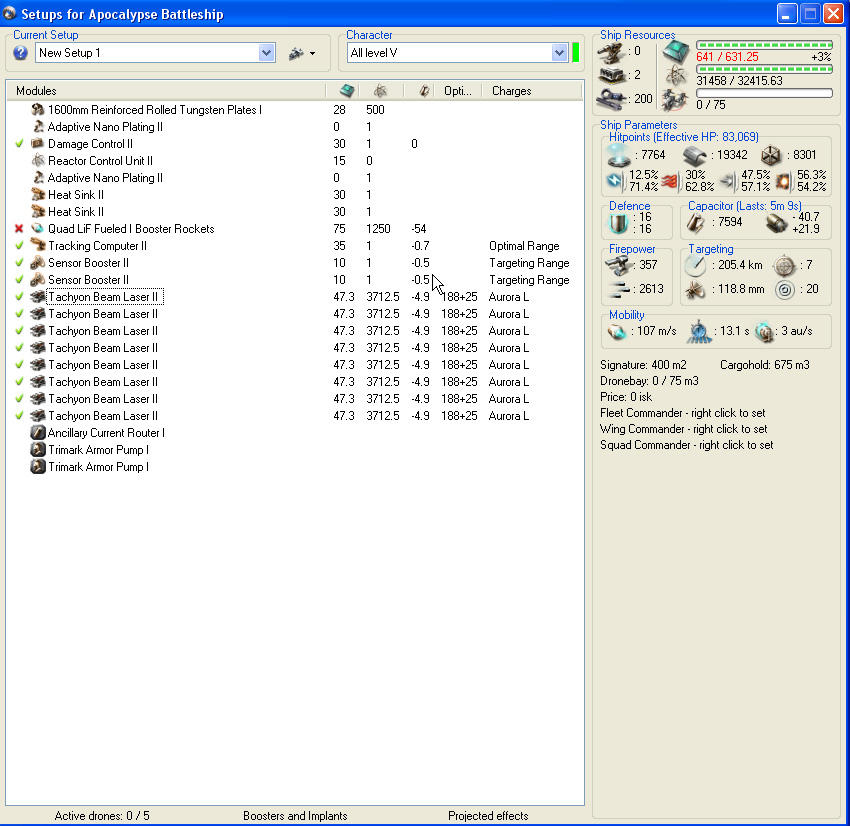Click the second Trimark Armor Pump I icon

coord(37,467)
